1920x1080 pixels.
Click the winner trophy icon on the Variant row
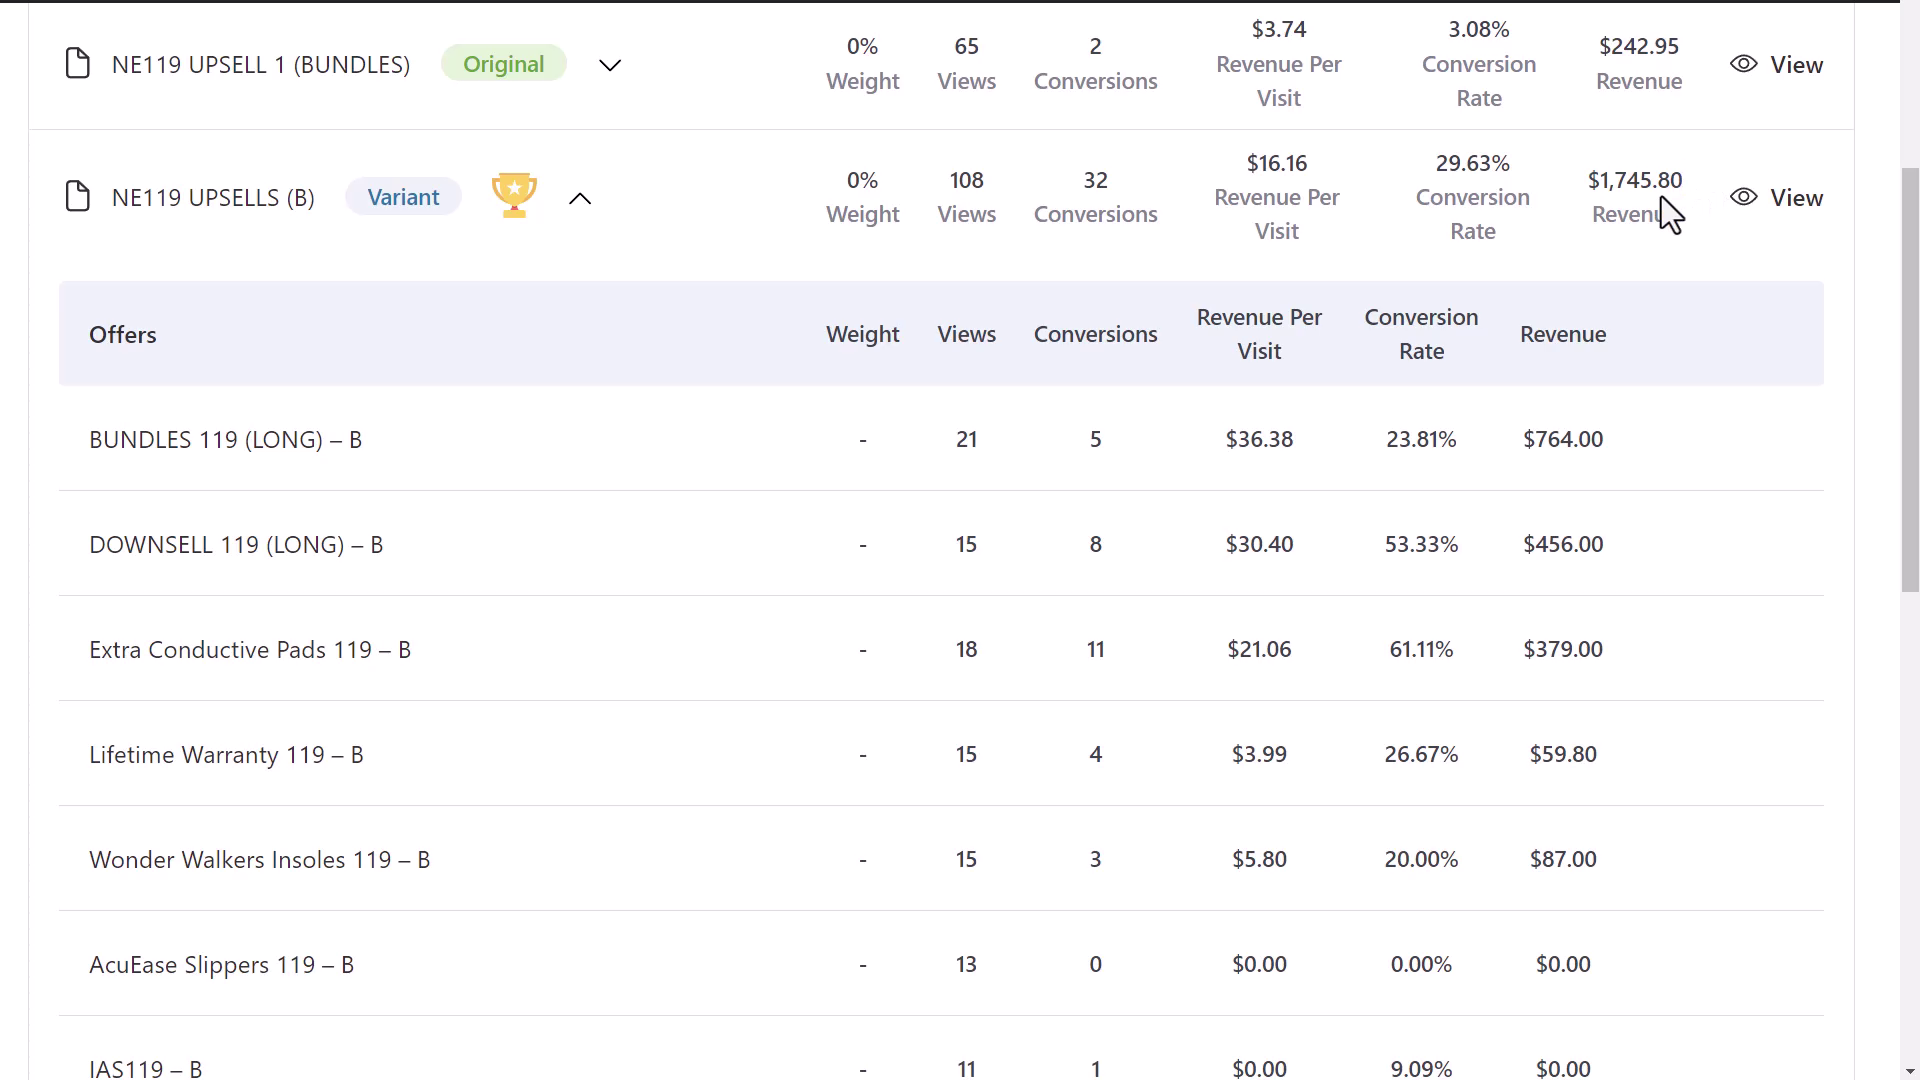coord(513,194)
